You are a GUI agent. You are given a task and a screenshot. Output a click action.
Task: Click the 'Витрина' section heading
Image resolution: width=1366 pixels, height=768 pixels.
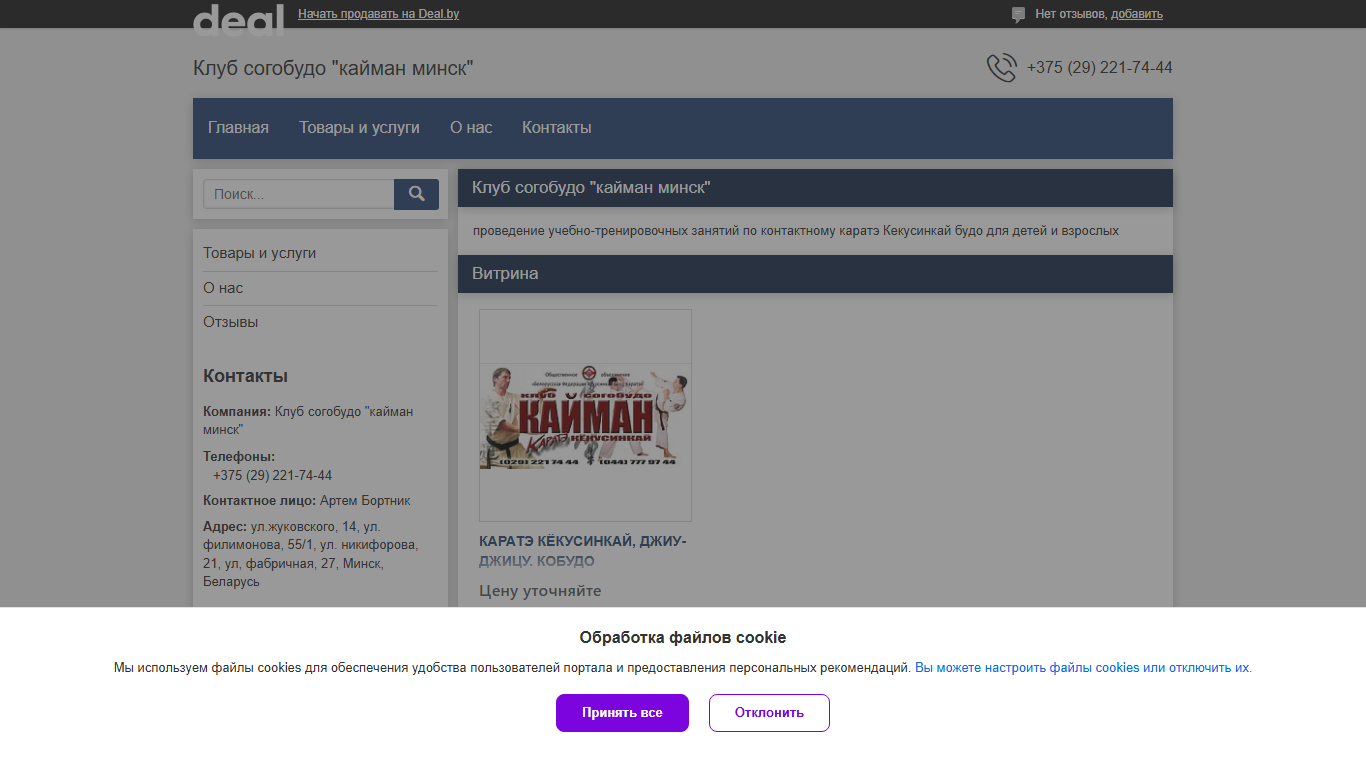pyautogui.click(x=505, y=274)
